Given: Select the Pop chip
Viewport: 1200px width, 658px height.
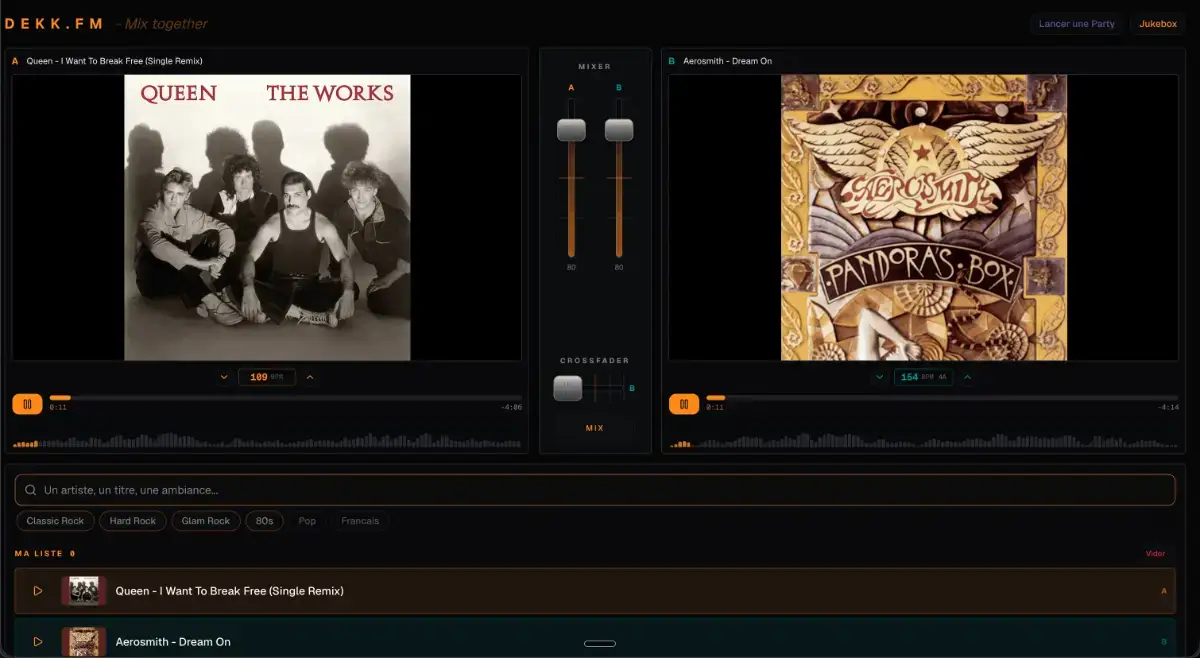Looking at the screenshot, I should (x=307, y=521).
